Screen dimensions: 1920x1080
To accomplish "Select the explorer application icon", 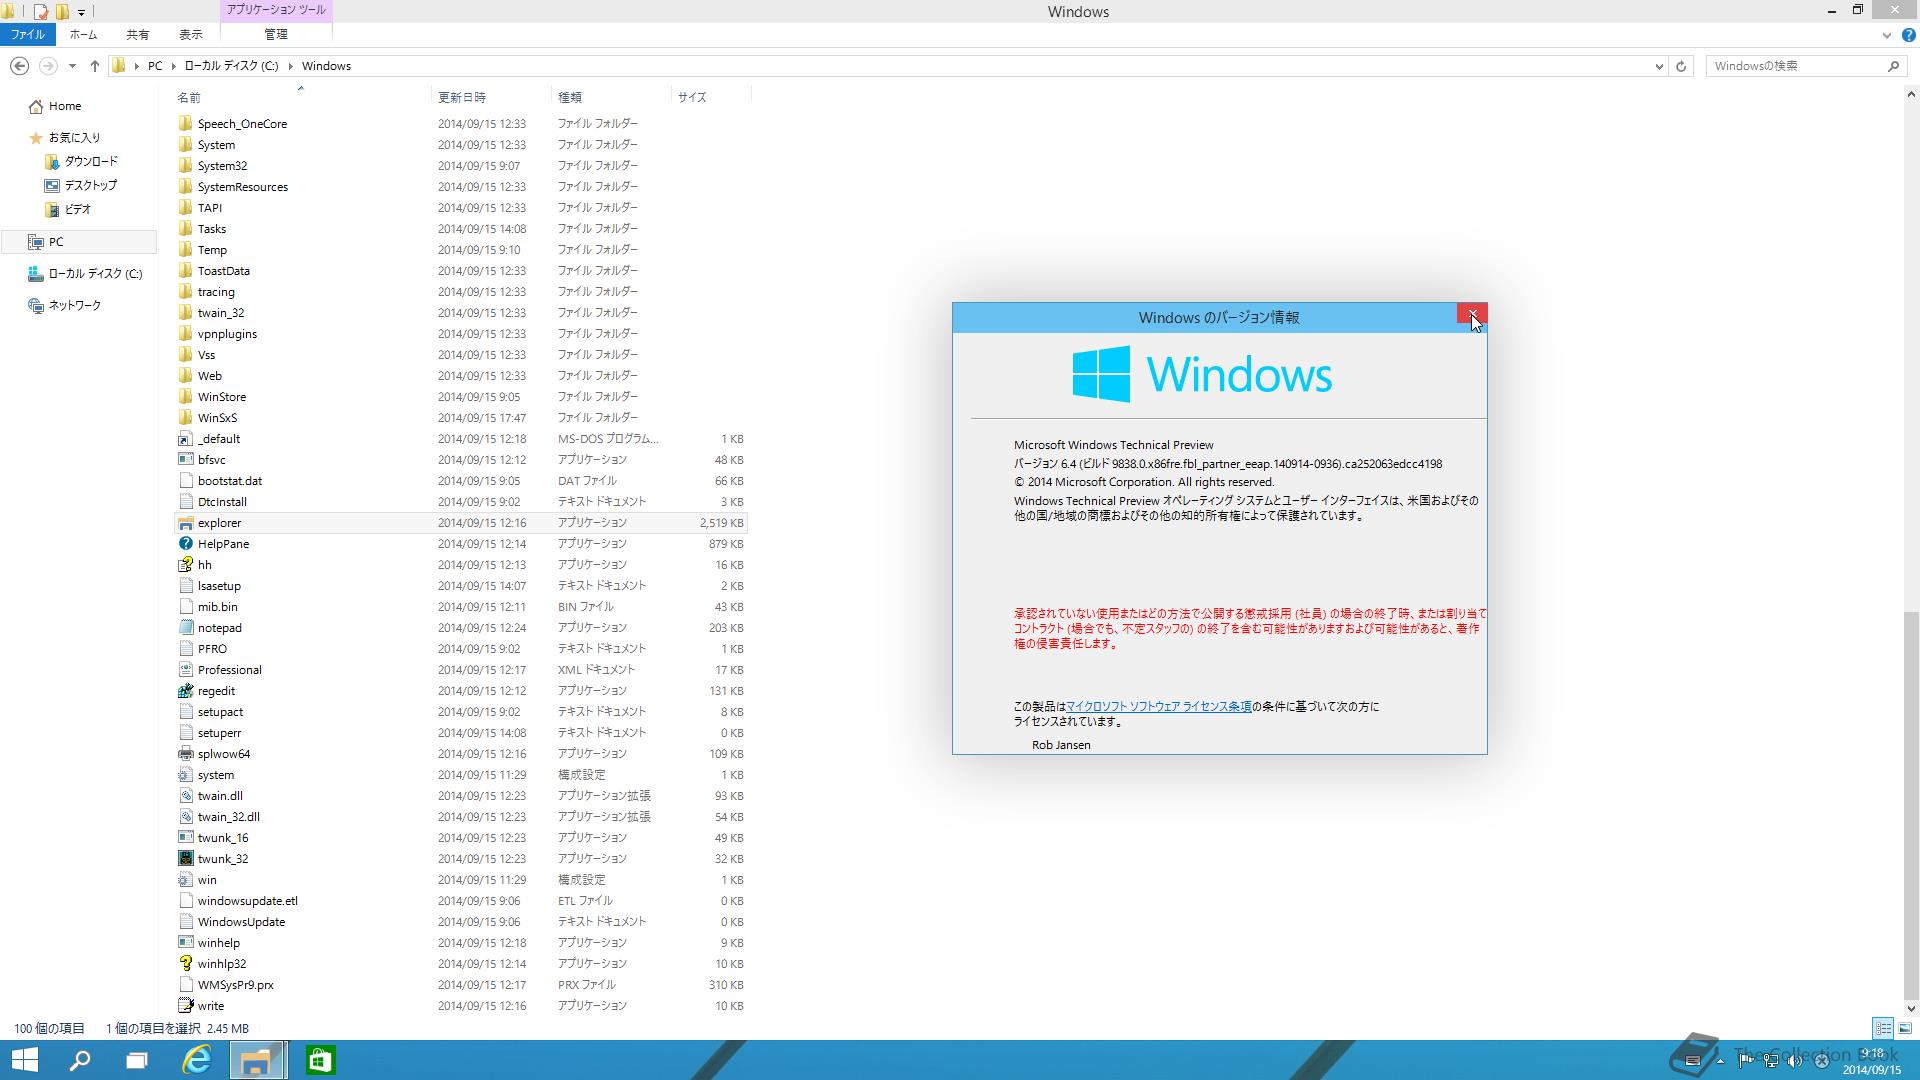I will point(185,523).
